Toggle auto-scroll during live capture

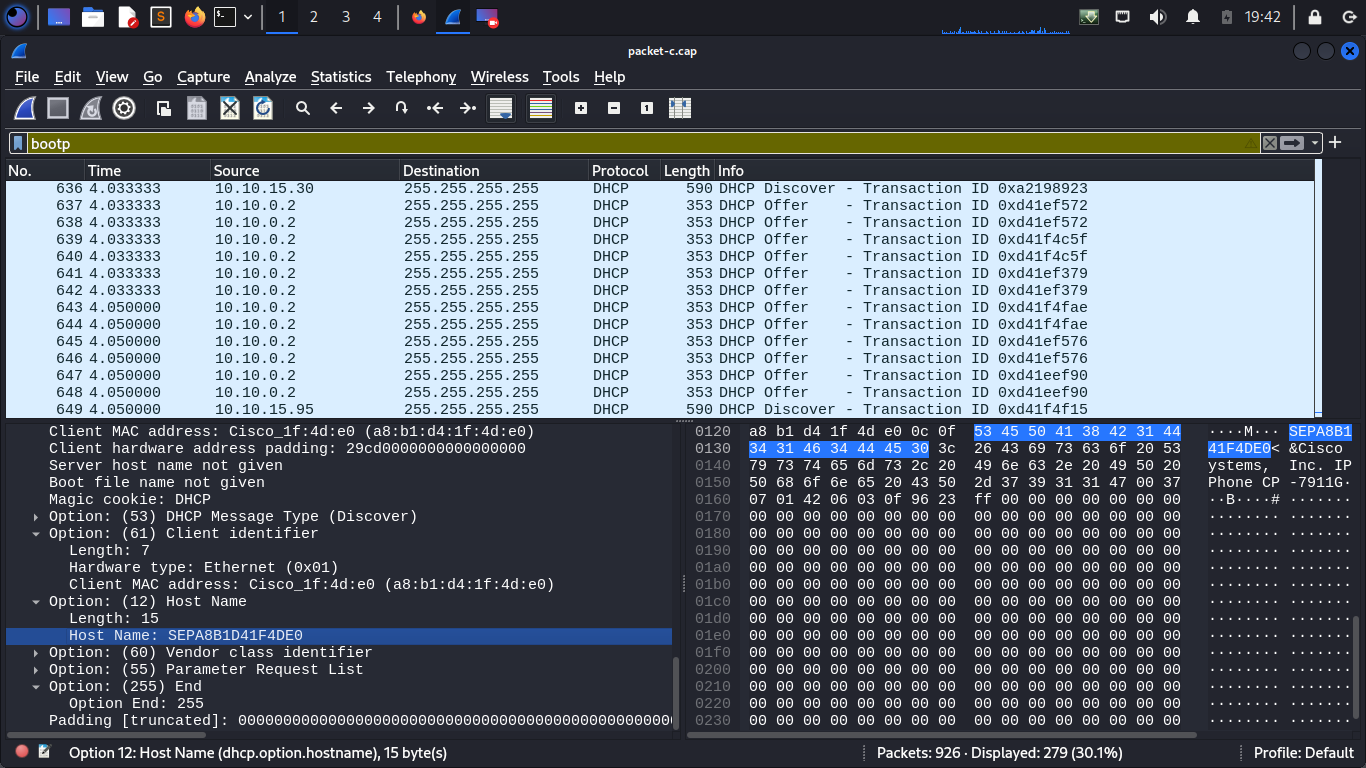pyautogui.click(x=501, y=108)
